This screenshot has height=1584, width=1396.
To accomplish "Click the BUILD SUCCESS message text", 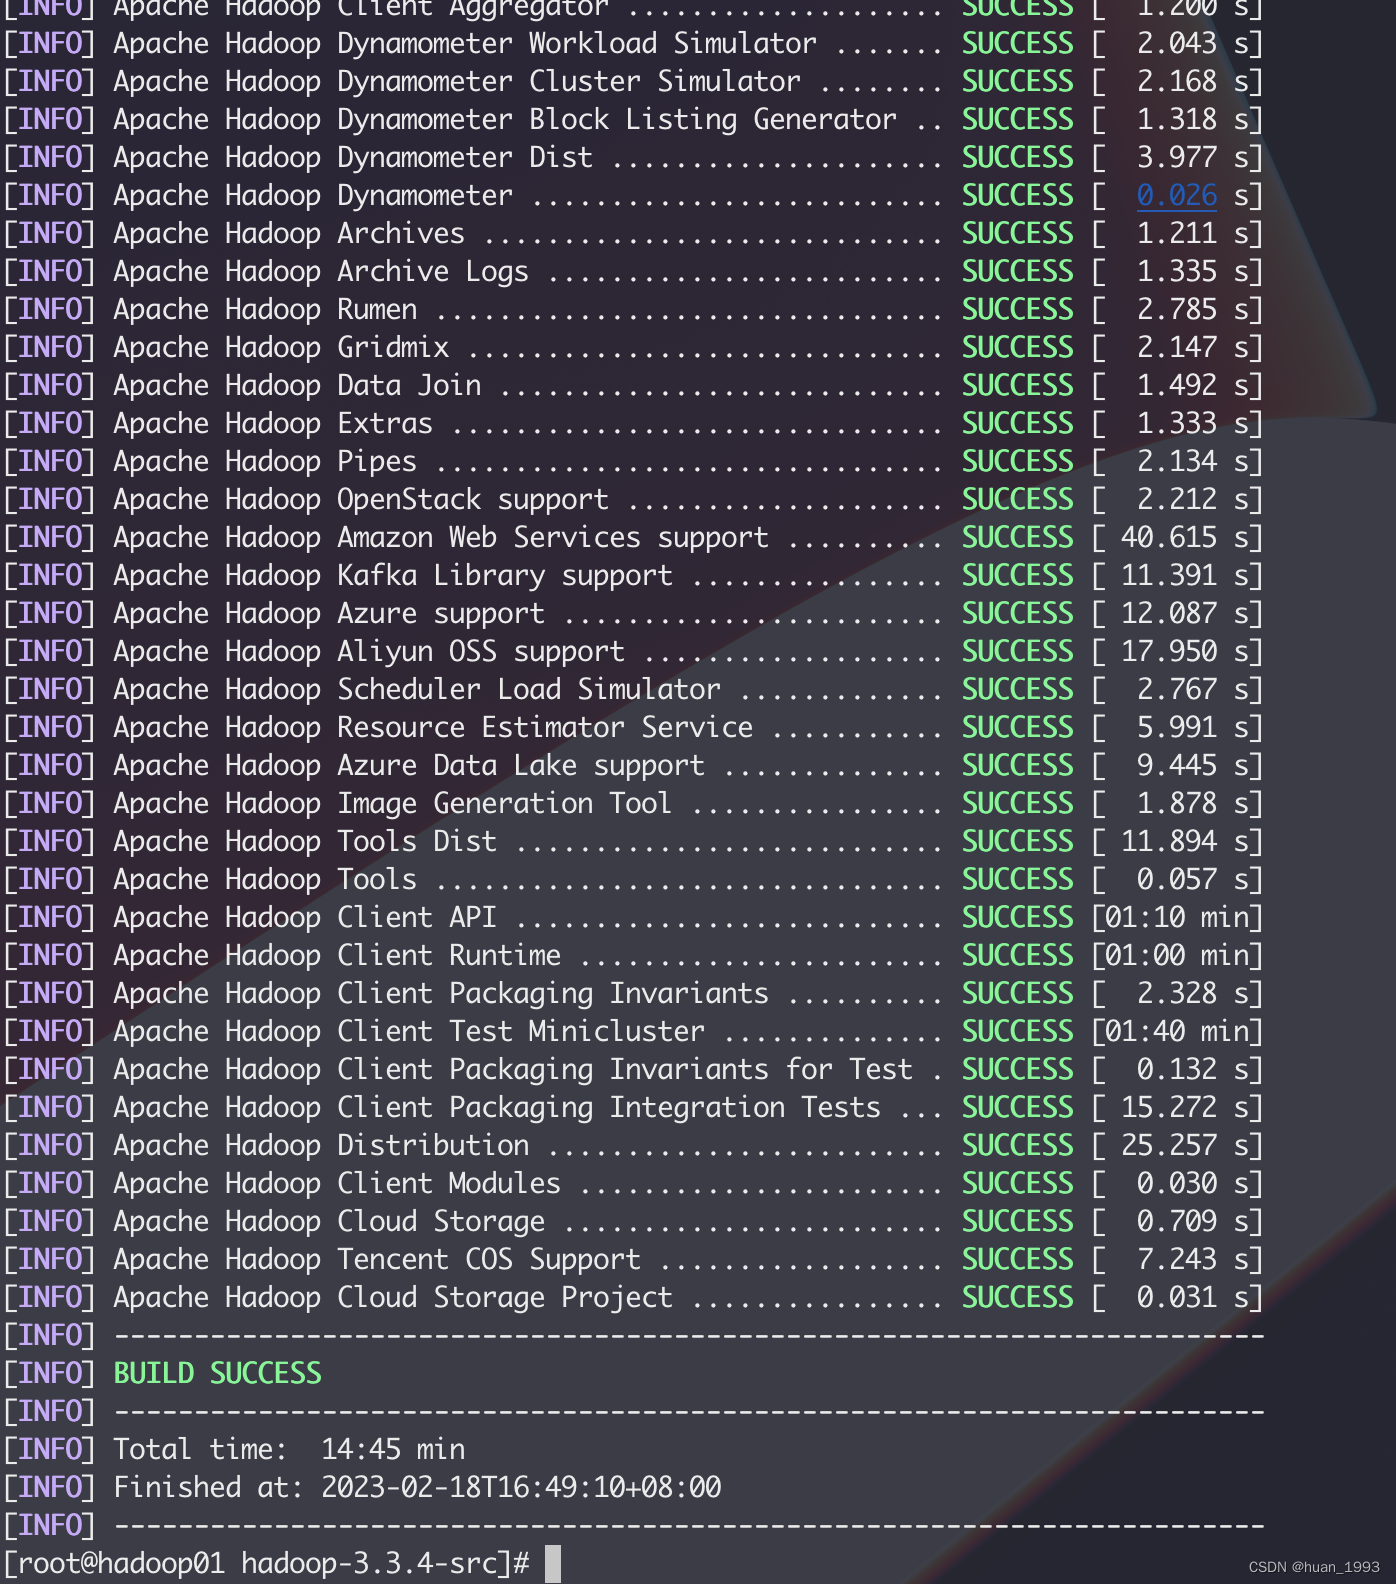I will [217, 1373].
